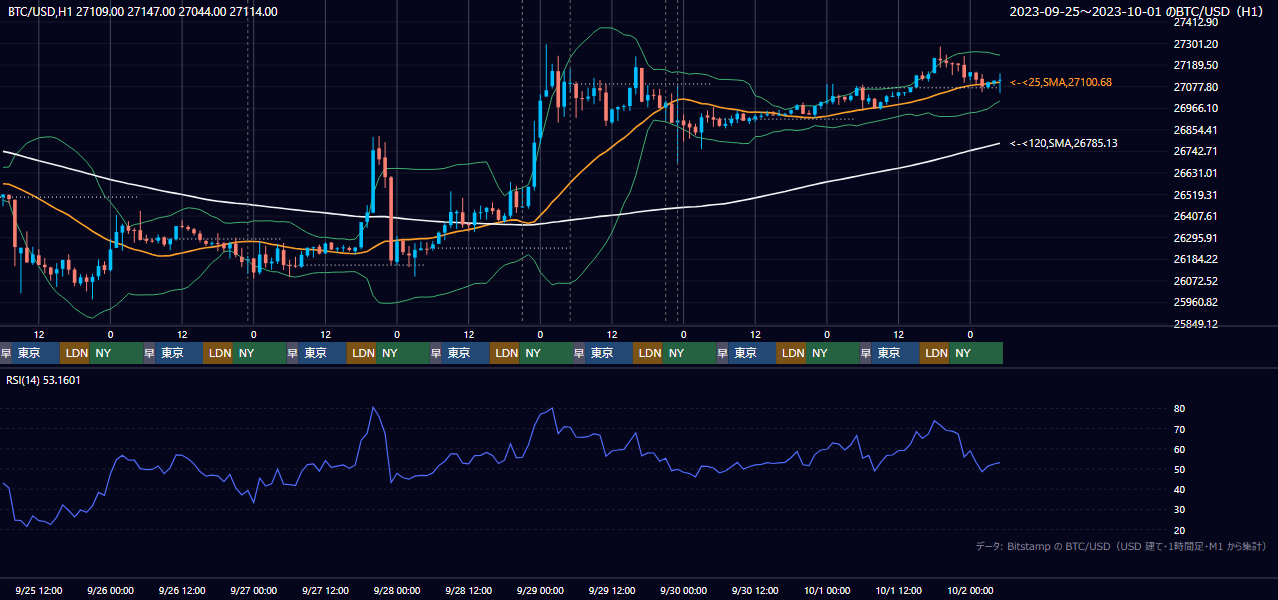Click the 9/28 12:00 date label

coord(468,590)
